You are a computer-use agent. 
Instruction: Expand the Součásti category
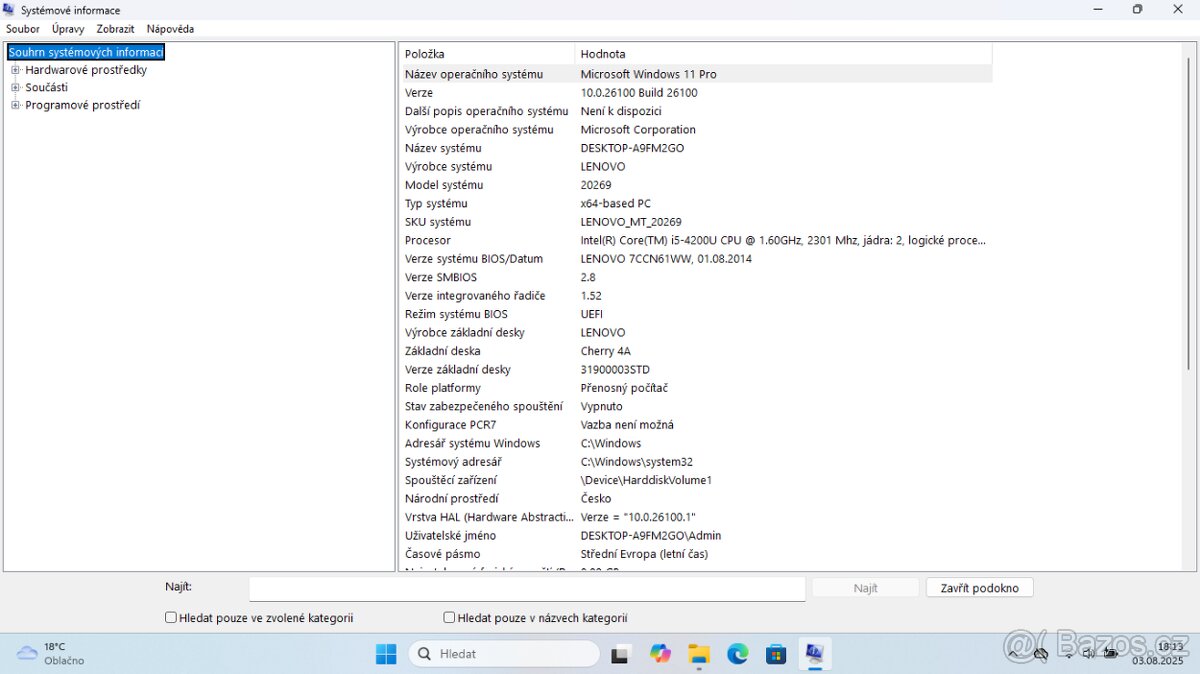(x=14, y=87)
